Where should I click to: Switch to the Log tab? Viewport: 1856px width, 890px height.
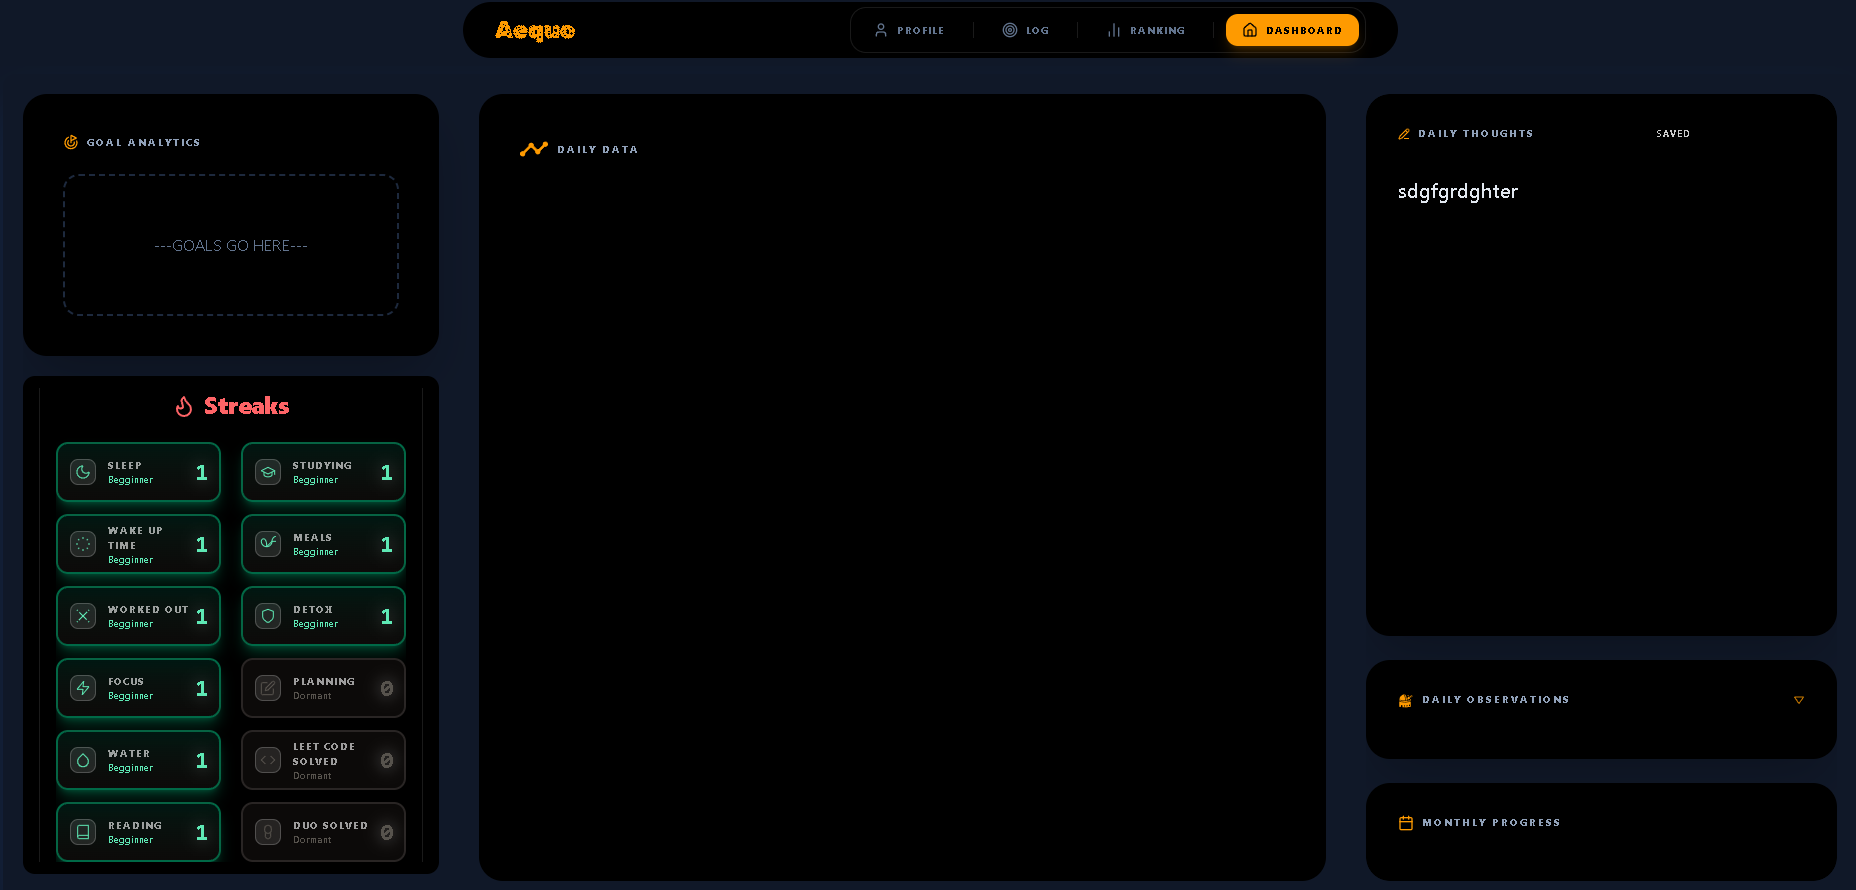pos(1026,30)
